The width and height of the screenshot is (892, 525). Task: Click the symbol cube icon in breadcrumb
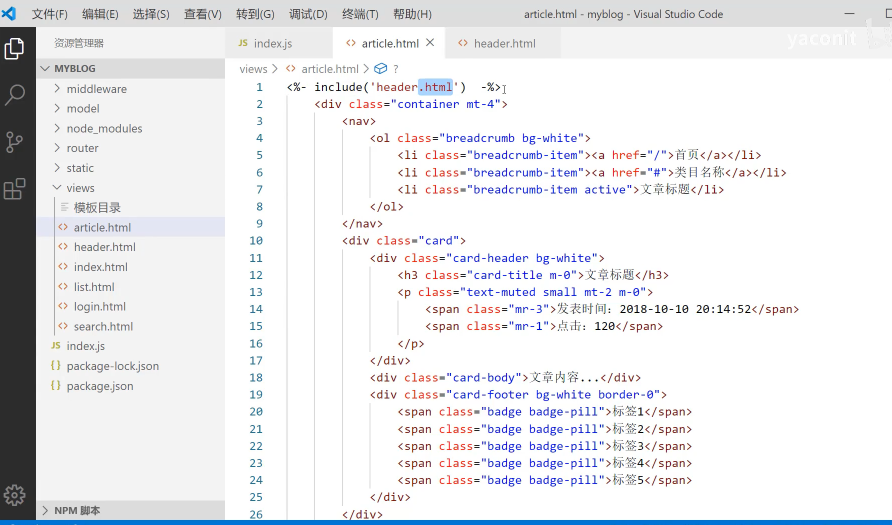point(381,69)
